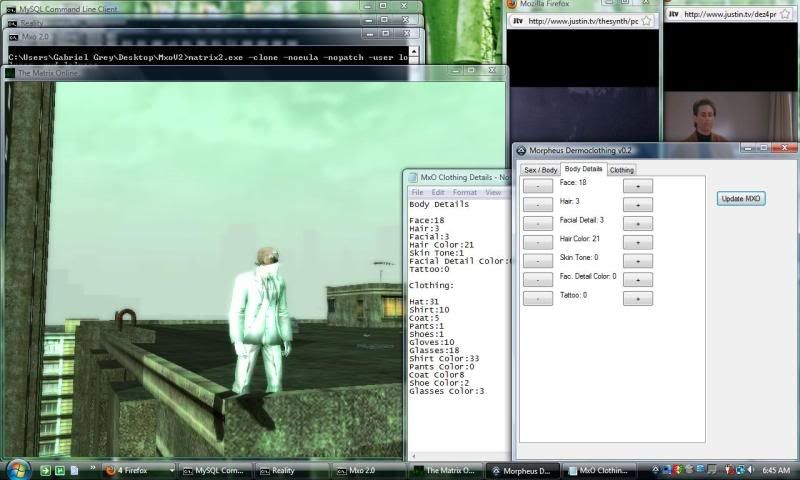Click The Matrix Online title bar icon
This screenshot has width=800, height=480.
(x=10, y=73)
